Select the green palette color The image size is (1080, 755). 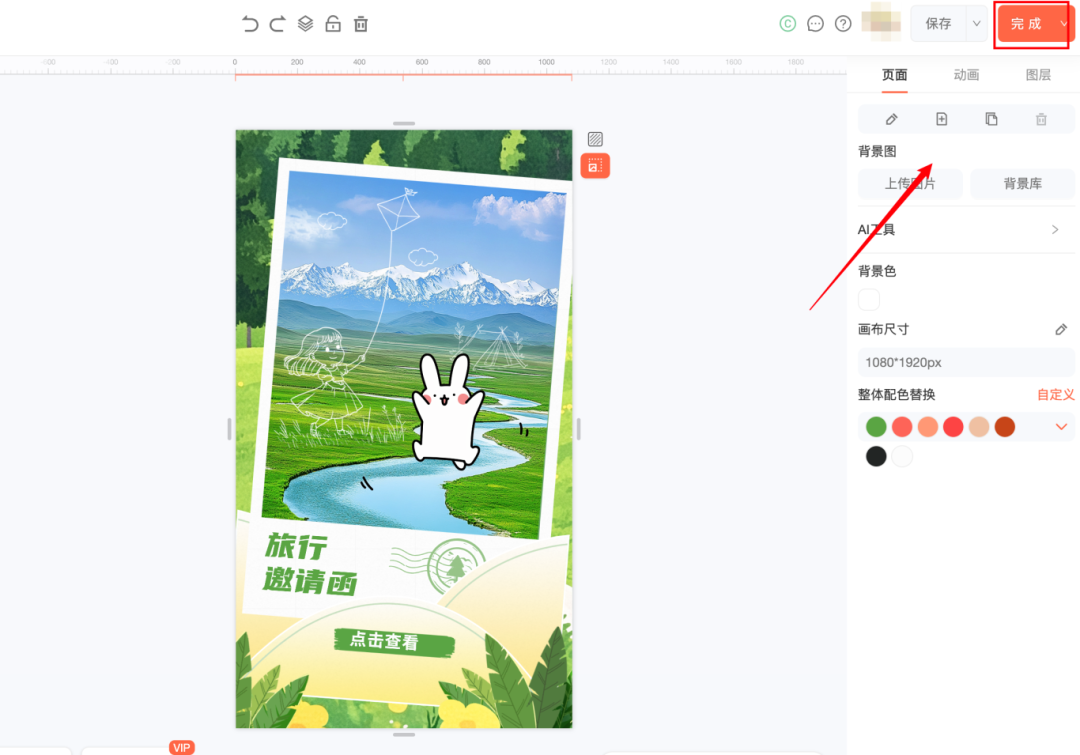tap(876, 427)
